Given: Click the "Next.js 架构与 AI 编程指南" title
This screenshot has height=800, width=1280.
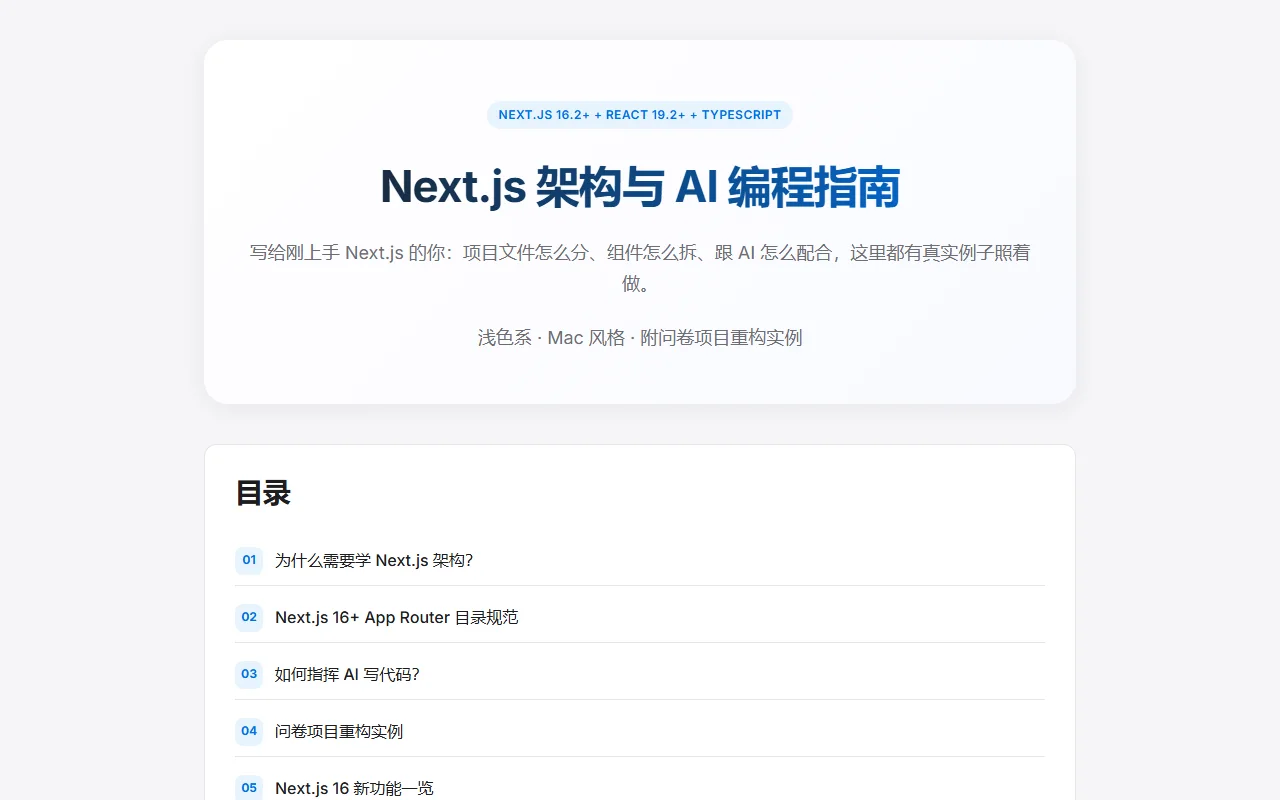Looking at the screenshot, I should (640, 187).
